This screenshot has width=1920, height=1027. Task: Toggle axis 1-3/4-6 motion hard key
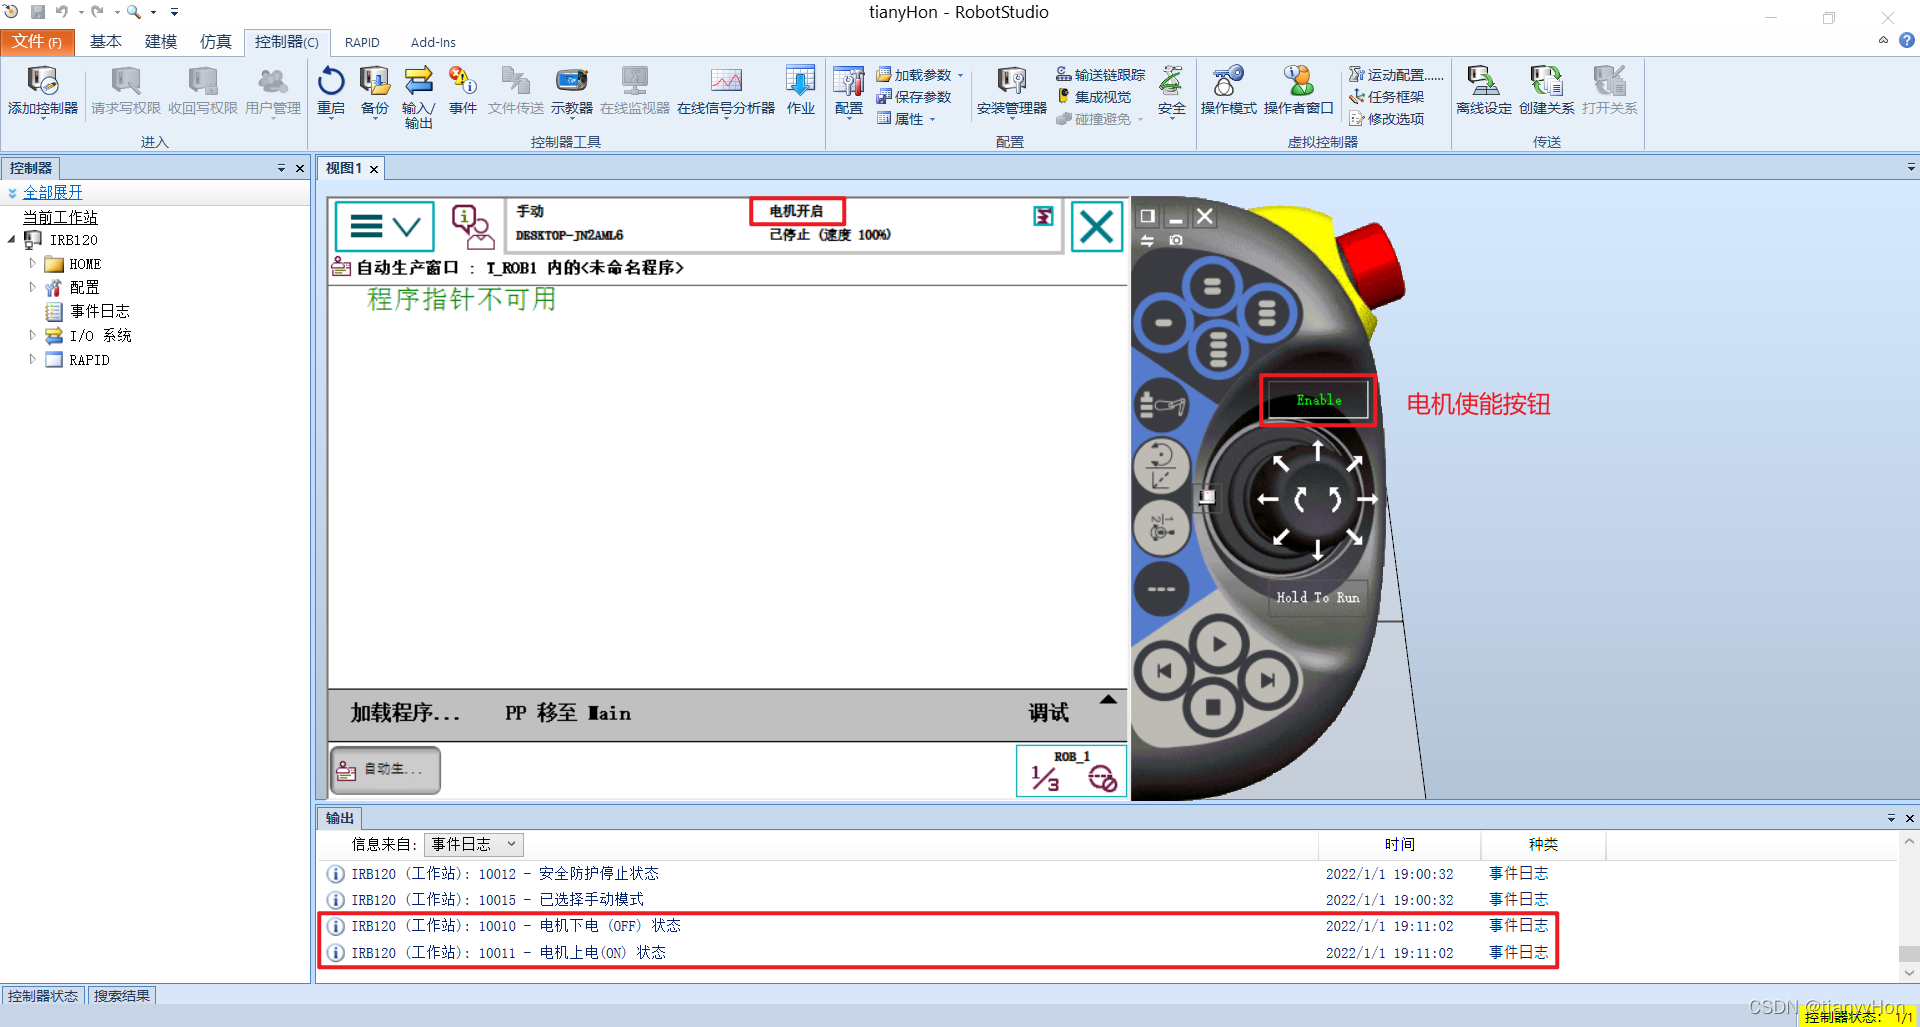[x=1161, y=527]
